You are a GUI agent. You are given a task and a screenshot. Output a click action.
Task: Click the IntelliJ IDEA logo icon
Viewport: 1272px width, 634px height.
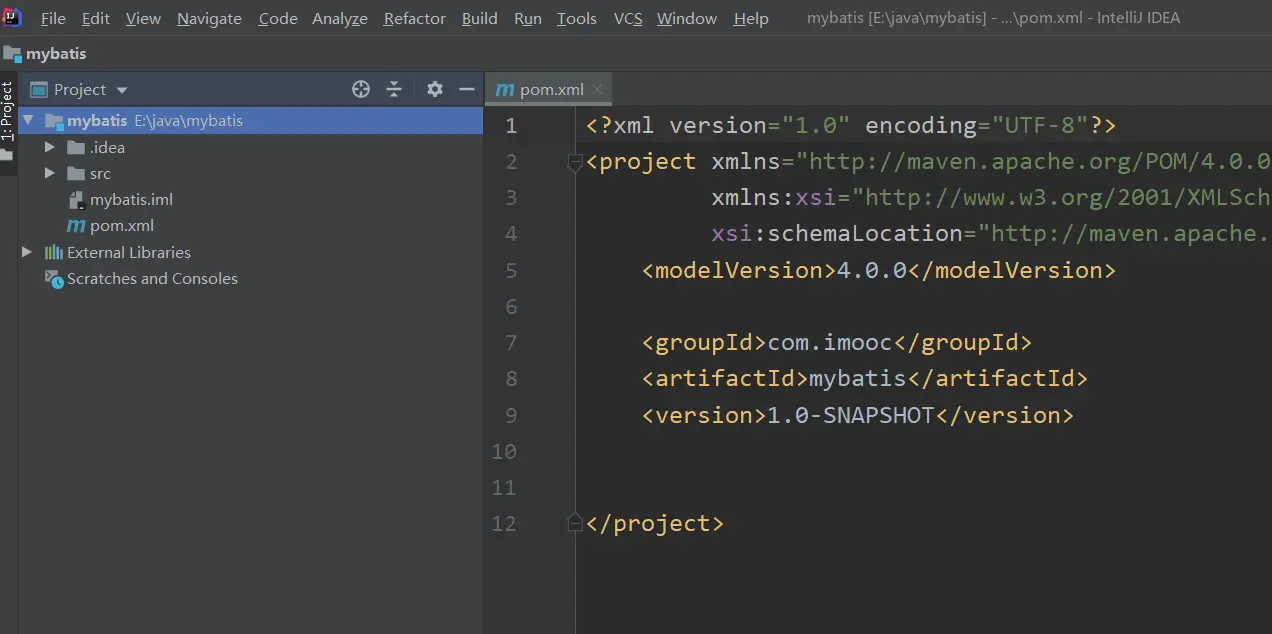[12, 17]
